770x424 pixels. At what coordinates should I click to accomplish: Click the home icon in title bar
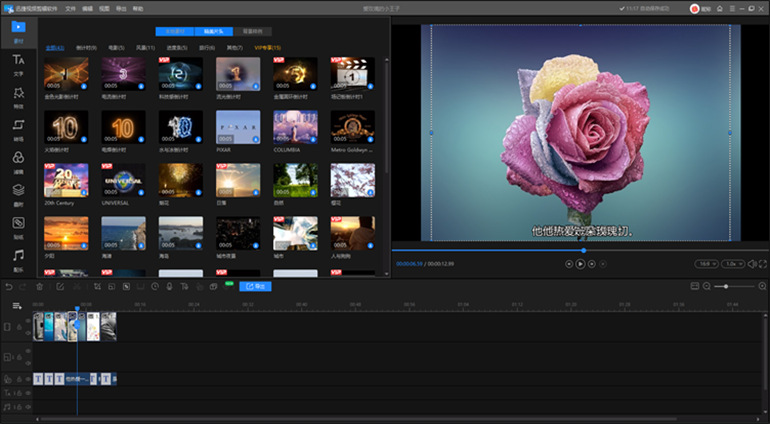coord(720,9)
